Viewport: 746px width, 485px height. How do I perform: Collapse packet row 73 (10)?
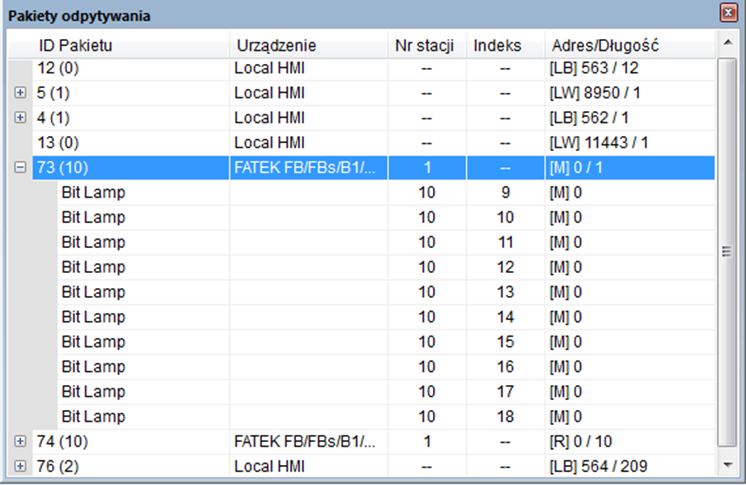click(x=20, y=167)
